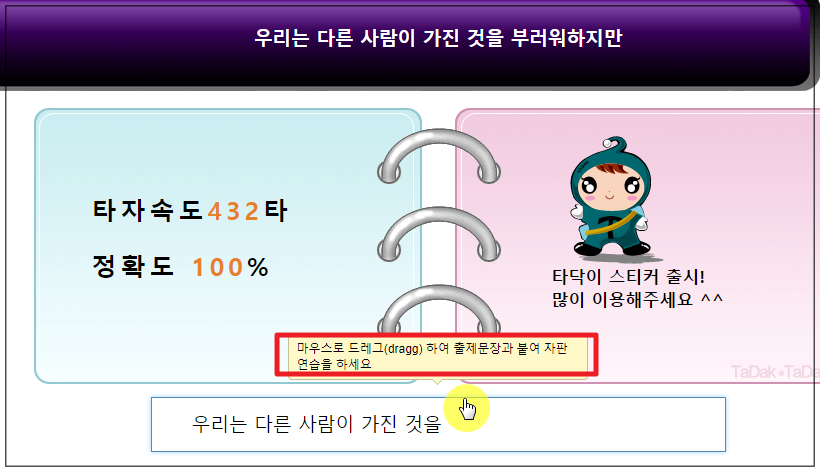Click the orange accuracy value 100
The width and height of the screenshot is (820, 472).
[218, 267]
